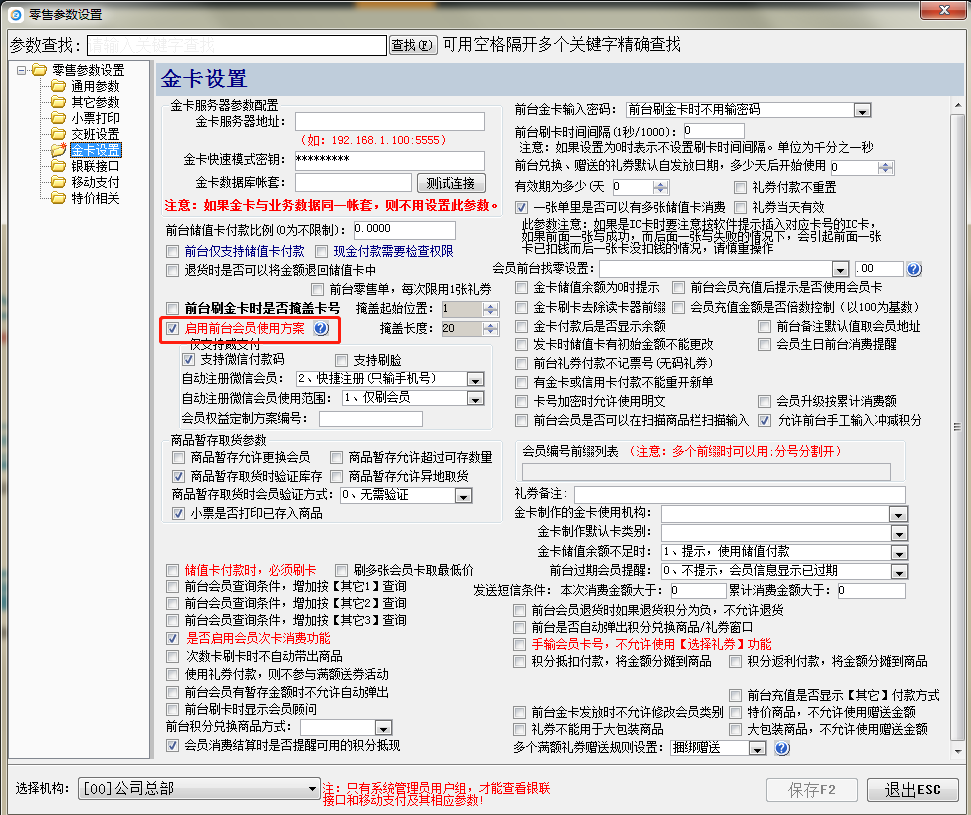This screenshot has width=971, height=815.
Task: Select 通用参数 in the settings tree
Action: click(95, 86)
